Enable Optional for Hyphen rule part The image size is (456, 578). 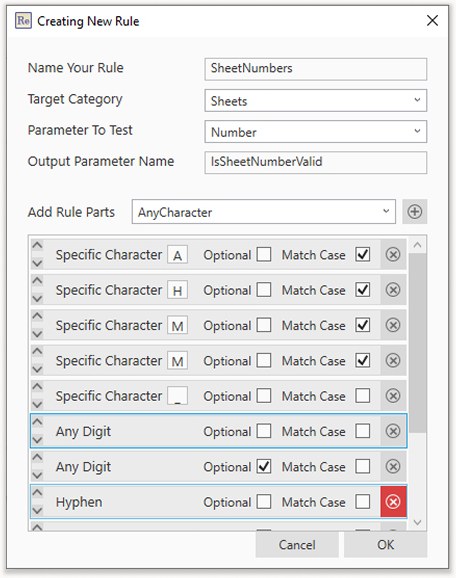pyautogui.click(x=264, y=502)
